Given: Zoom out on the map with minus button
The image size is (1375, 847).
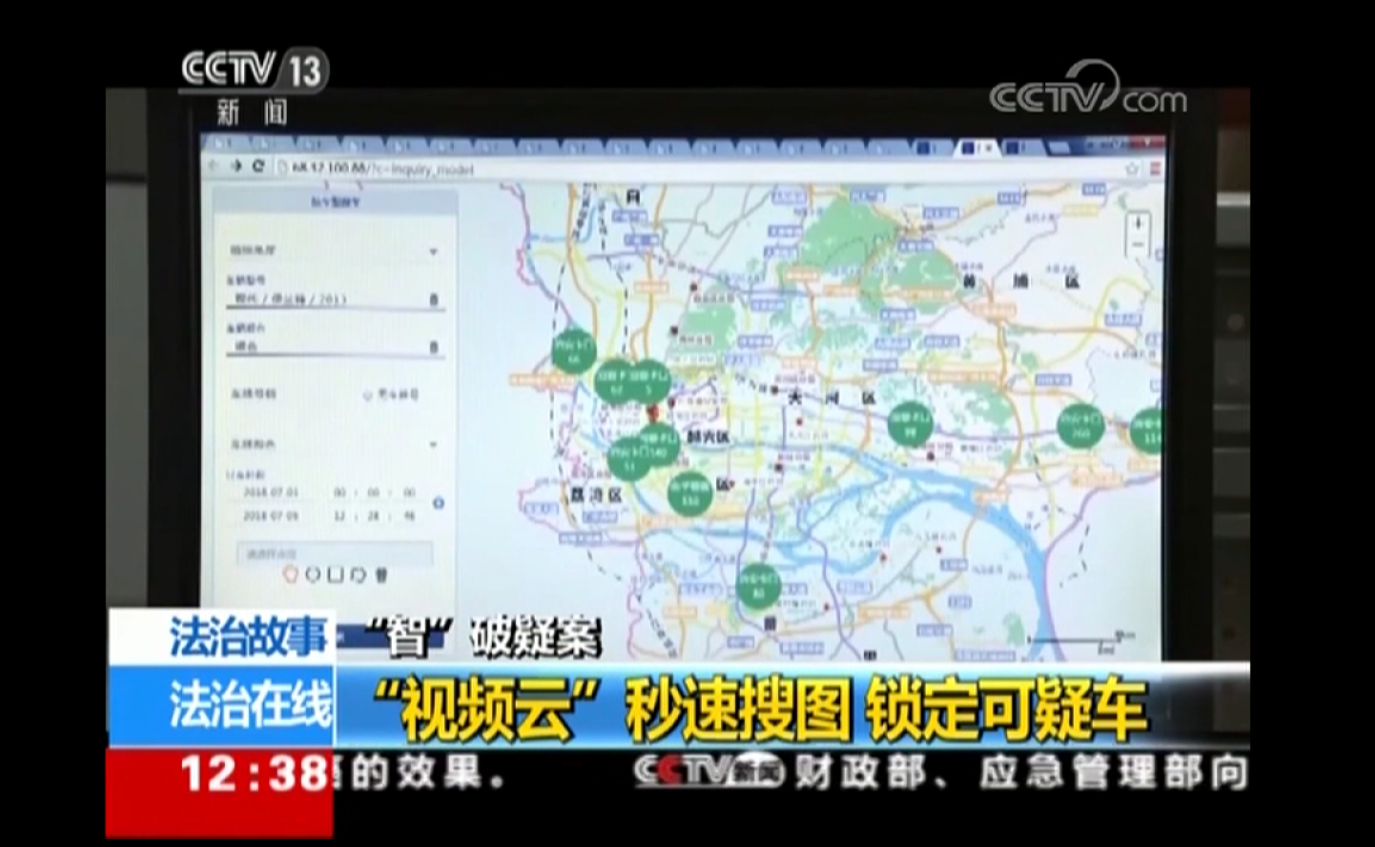Looking at the screenshot, I should (1138, 245).
